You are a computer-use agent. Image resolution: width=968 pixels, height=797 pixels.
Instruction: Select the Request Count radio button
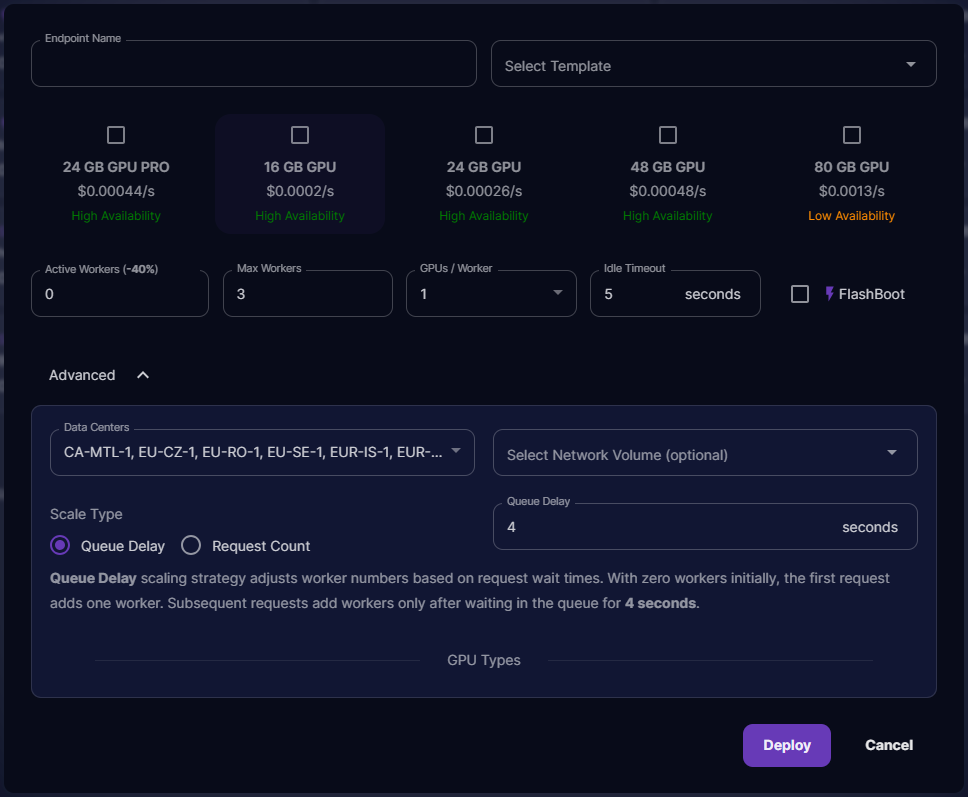pos(191,545)
